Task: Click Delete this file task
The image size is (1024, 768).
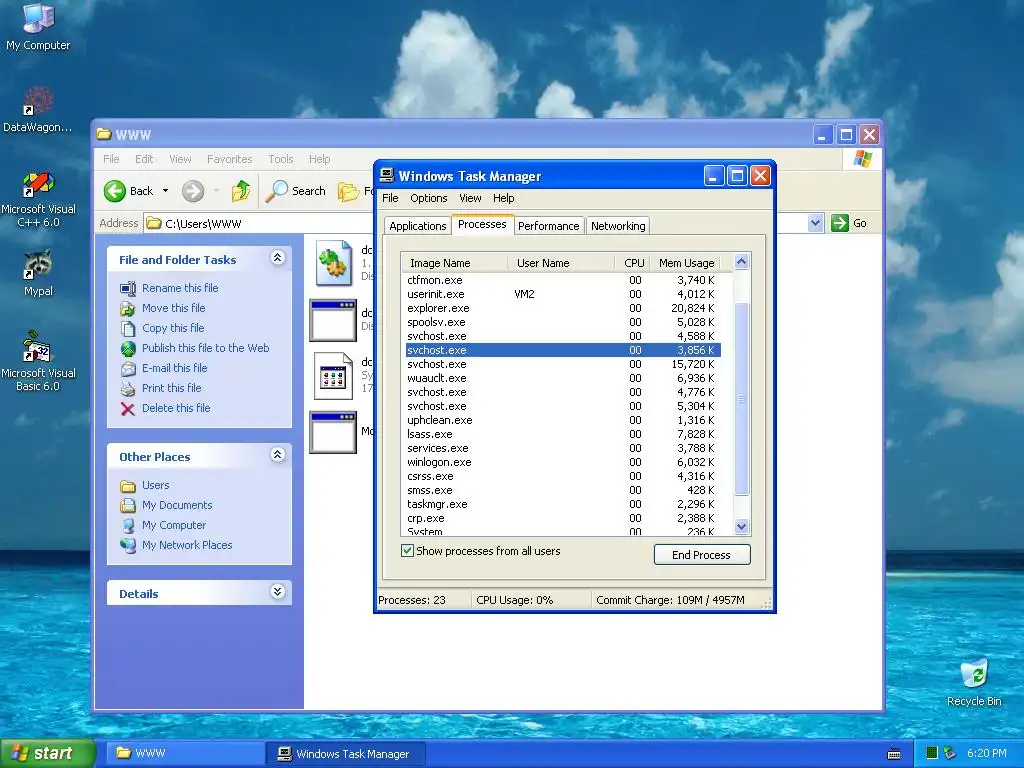Action: [x=176, y=408]
